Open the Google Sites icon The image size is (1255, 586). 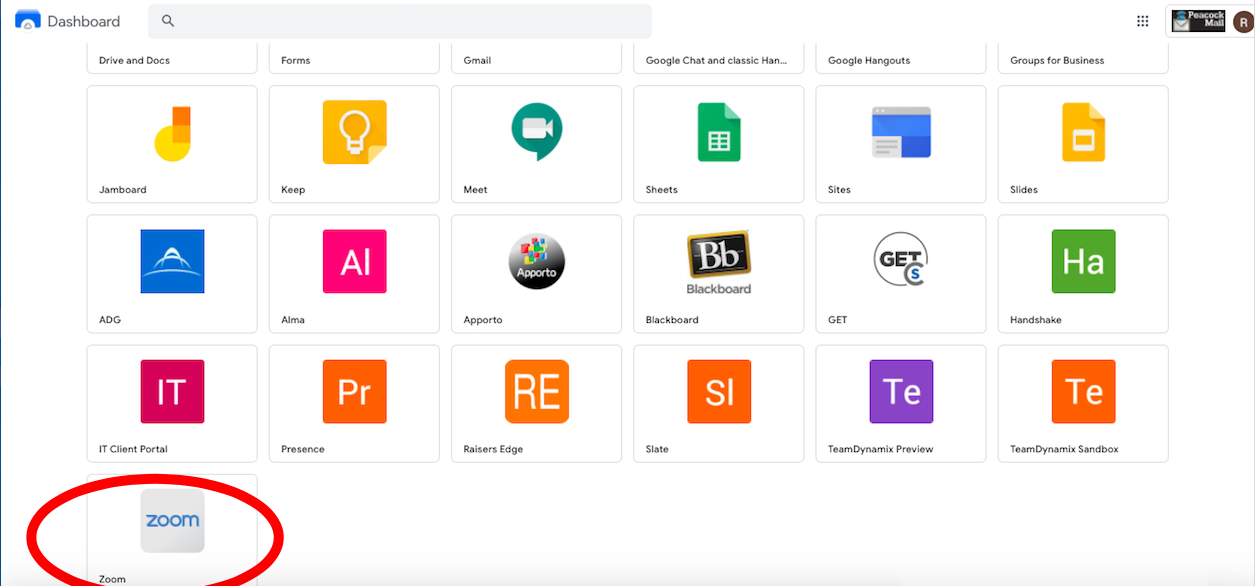point(901,132)
